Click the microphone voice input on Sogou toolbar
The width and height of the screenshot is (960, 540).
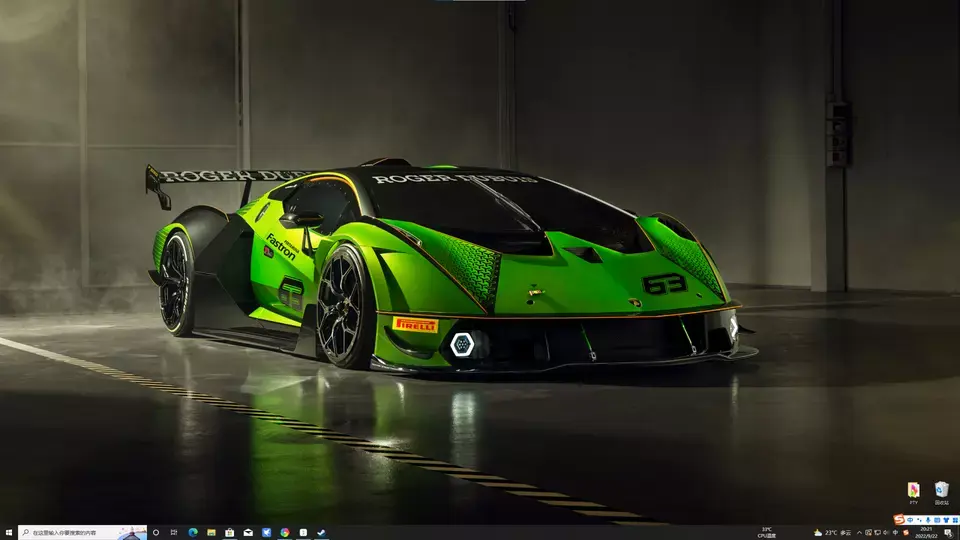(928, 520)
